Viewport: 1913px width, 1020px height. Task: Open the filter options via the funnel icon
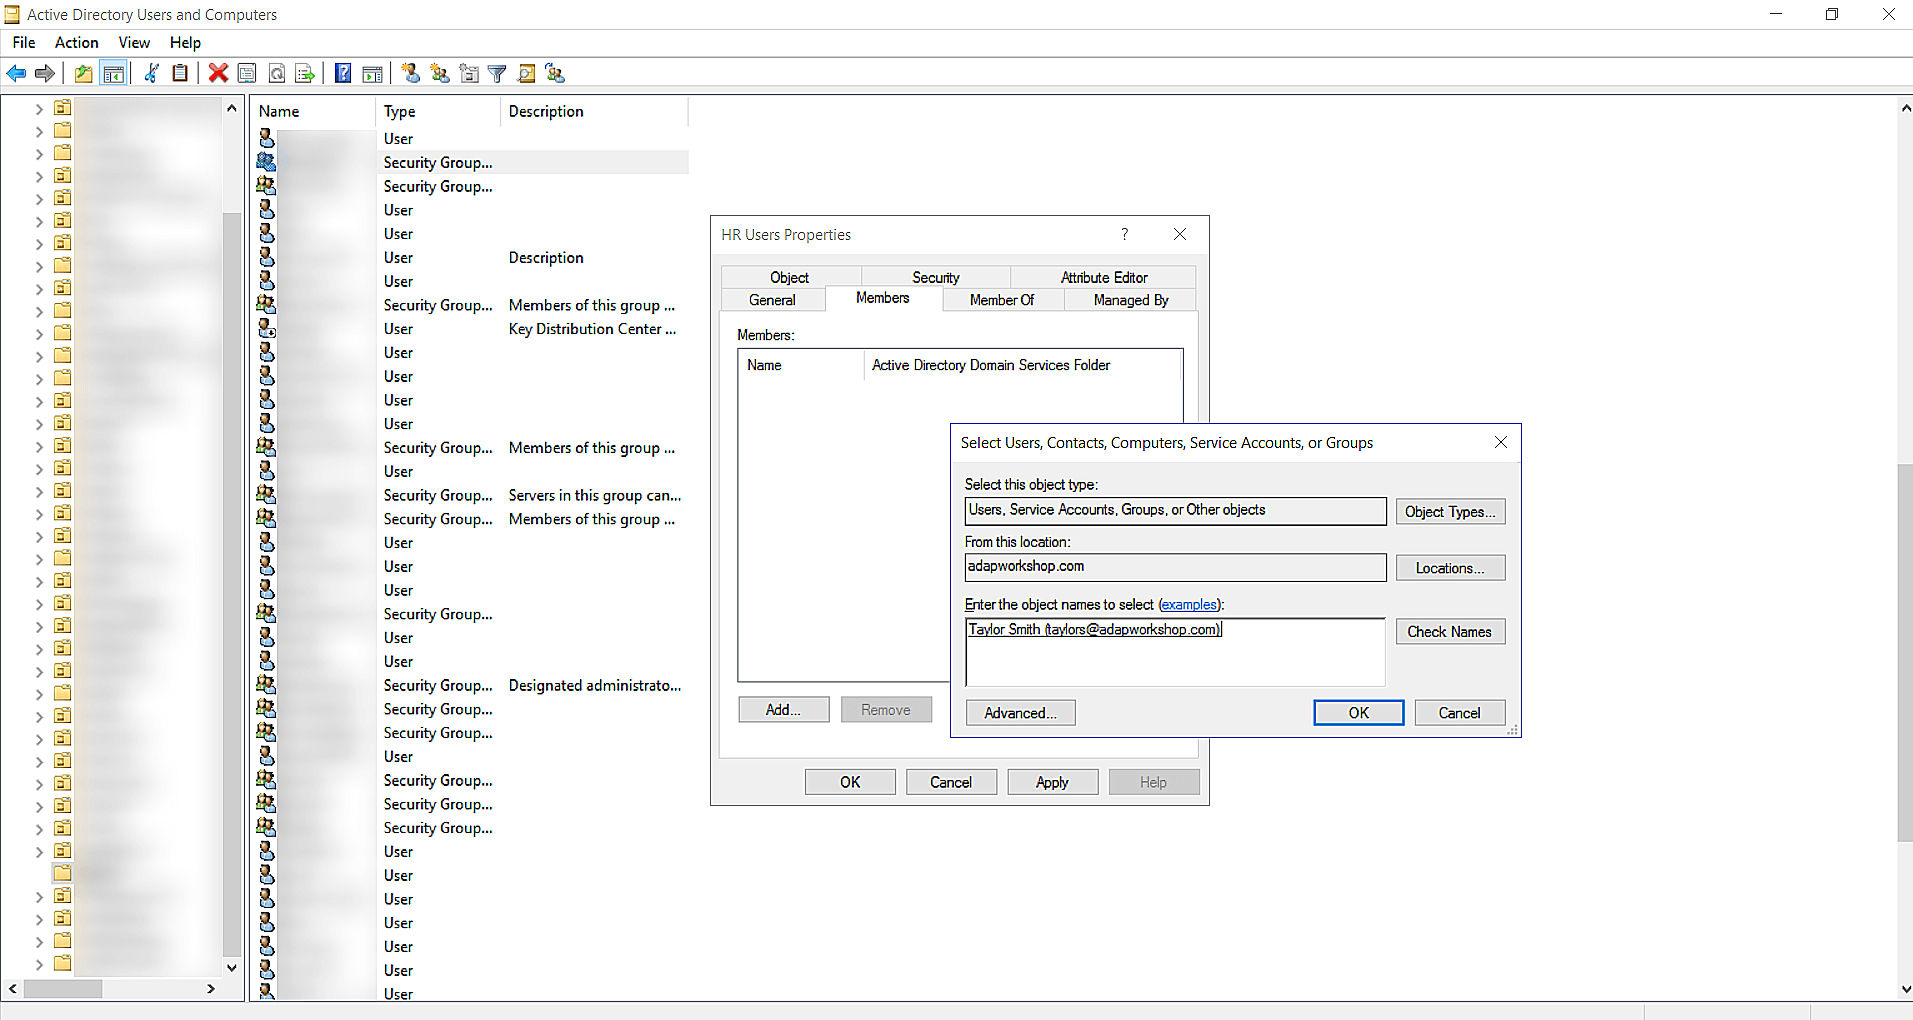[497, 73]
